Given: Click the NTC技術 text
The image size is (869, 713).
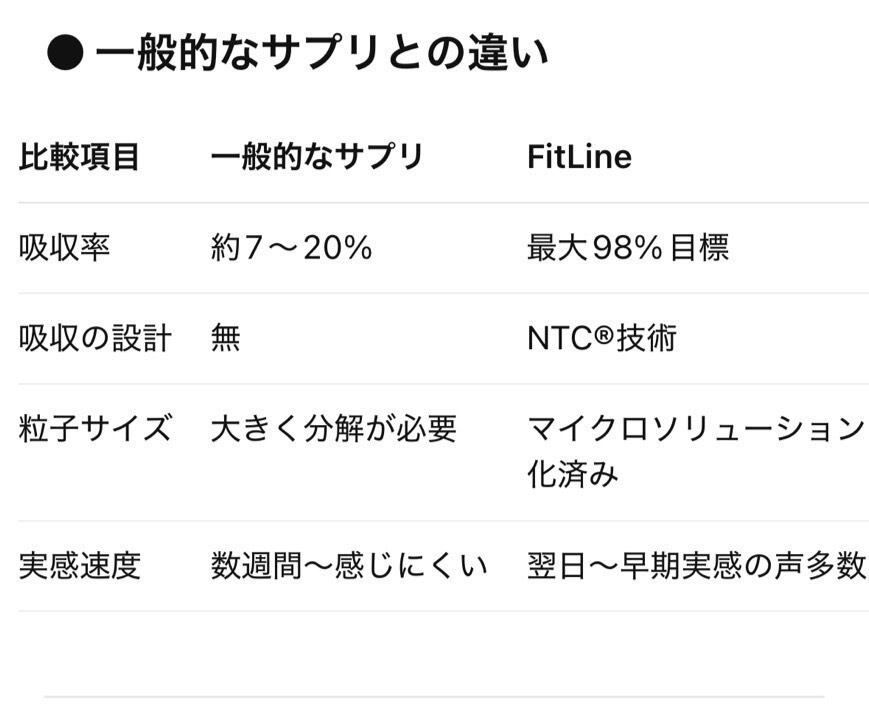Looking at the screenshot, I should click(x=601, y=338).
